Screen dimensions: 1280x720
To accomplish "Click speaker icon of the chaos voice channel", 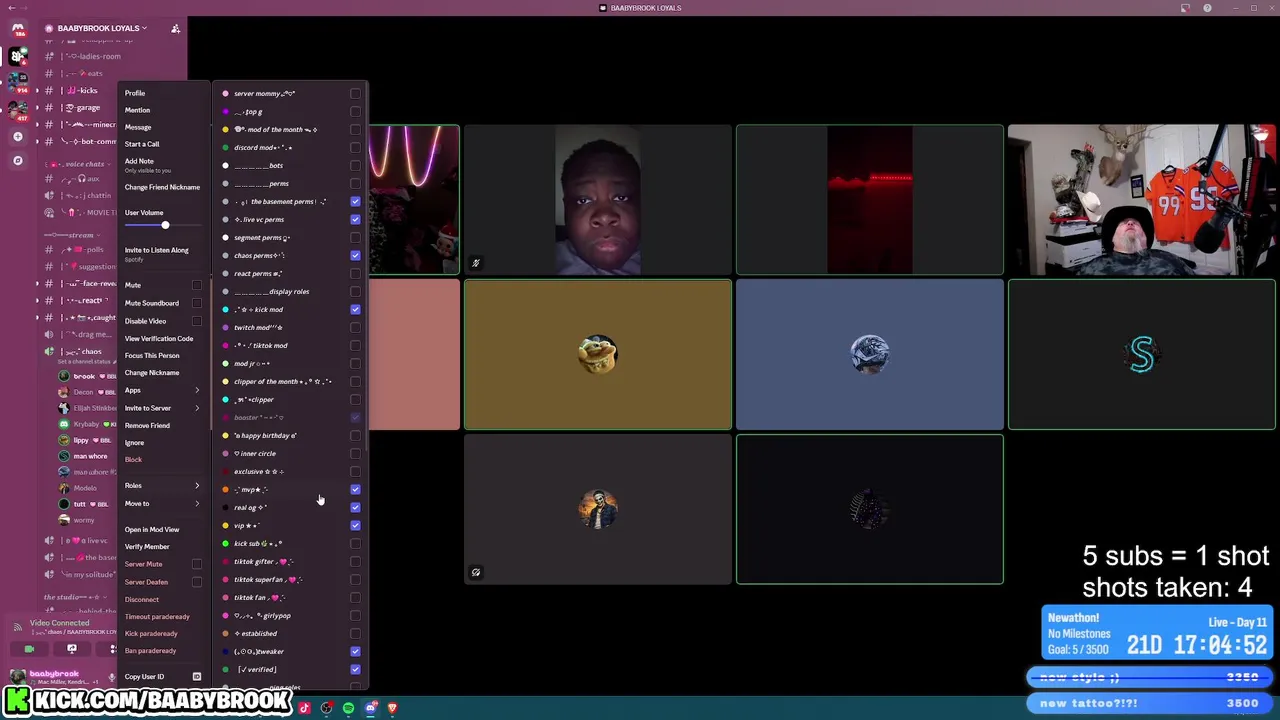I will point(49,351).
